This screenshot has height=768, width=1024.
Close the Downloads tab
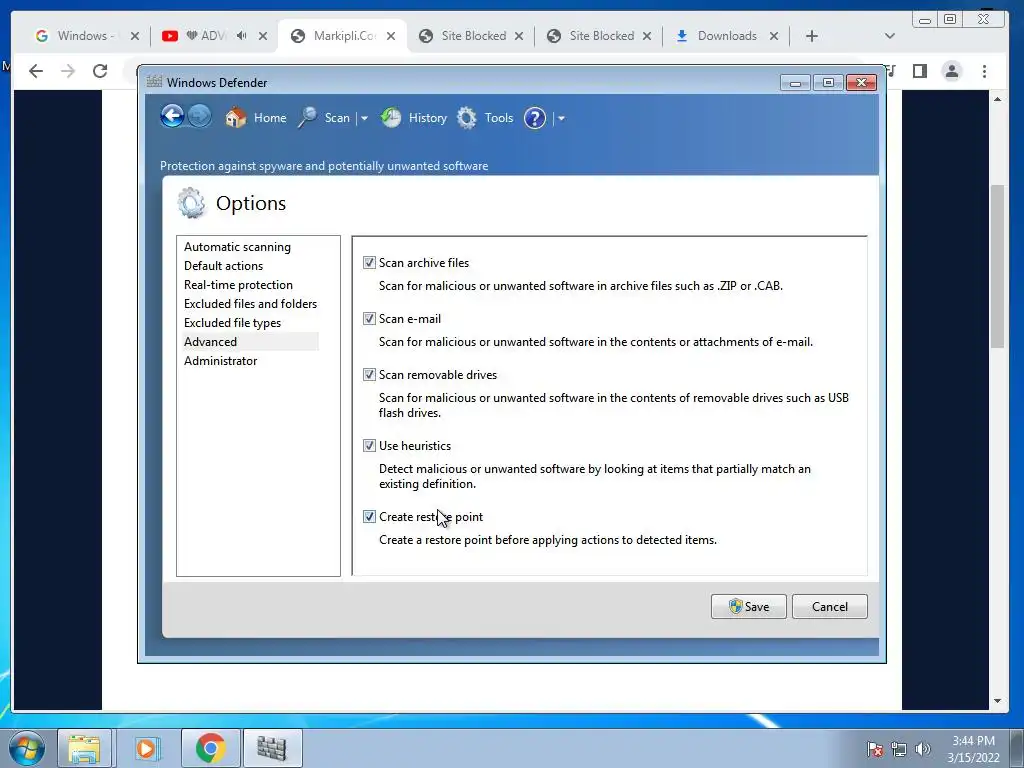tap(774, 36)
